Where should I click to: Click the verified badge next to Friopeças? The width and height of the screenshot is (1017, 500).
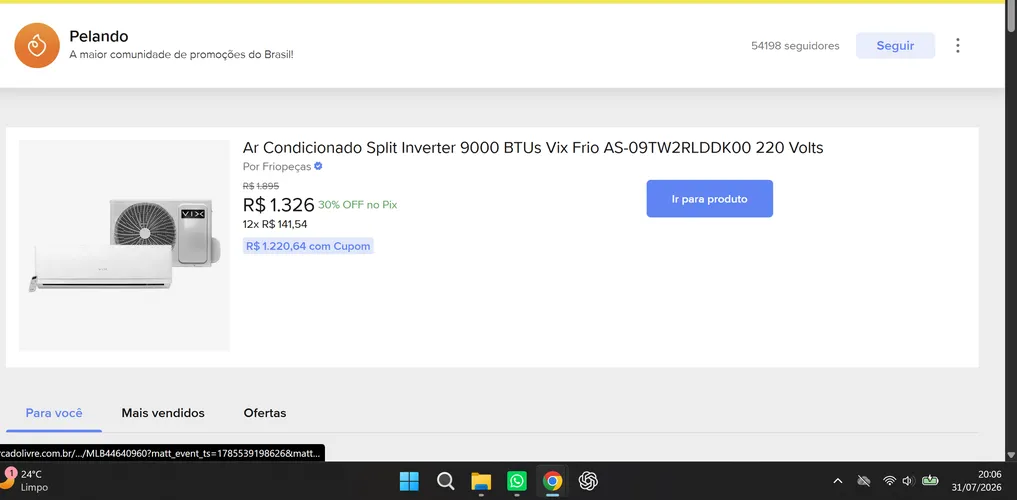click(x=318, y=166)
